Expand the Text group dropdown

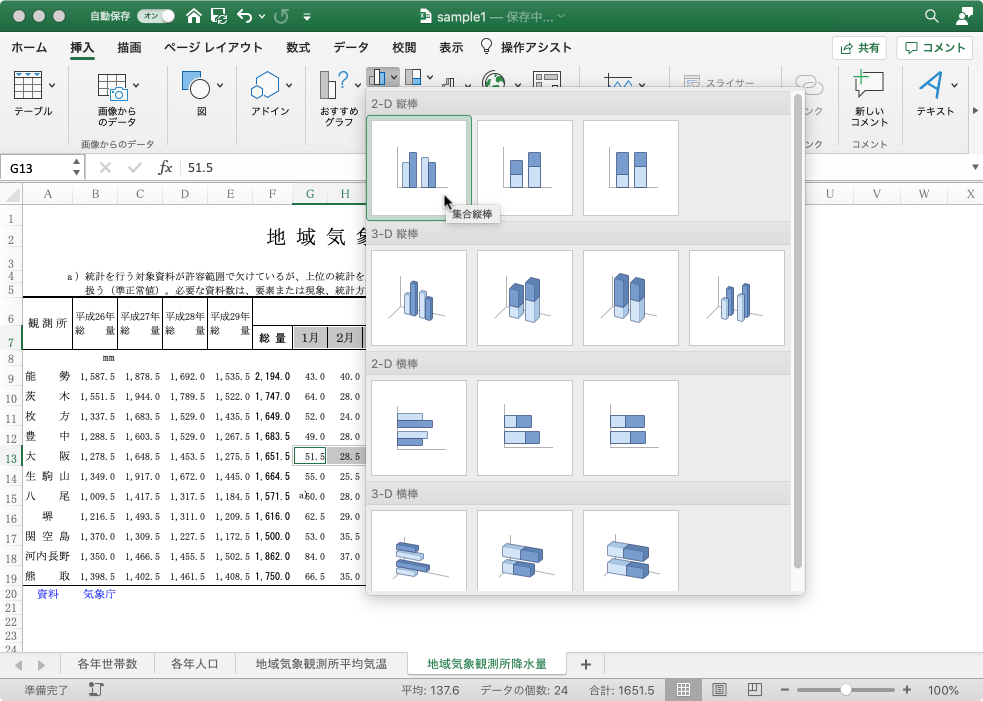pyautogui.click(x=954, y=85)
